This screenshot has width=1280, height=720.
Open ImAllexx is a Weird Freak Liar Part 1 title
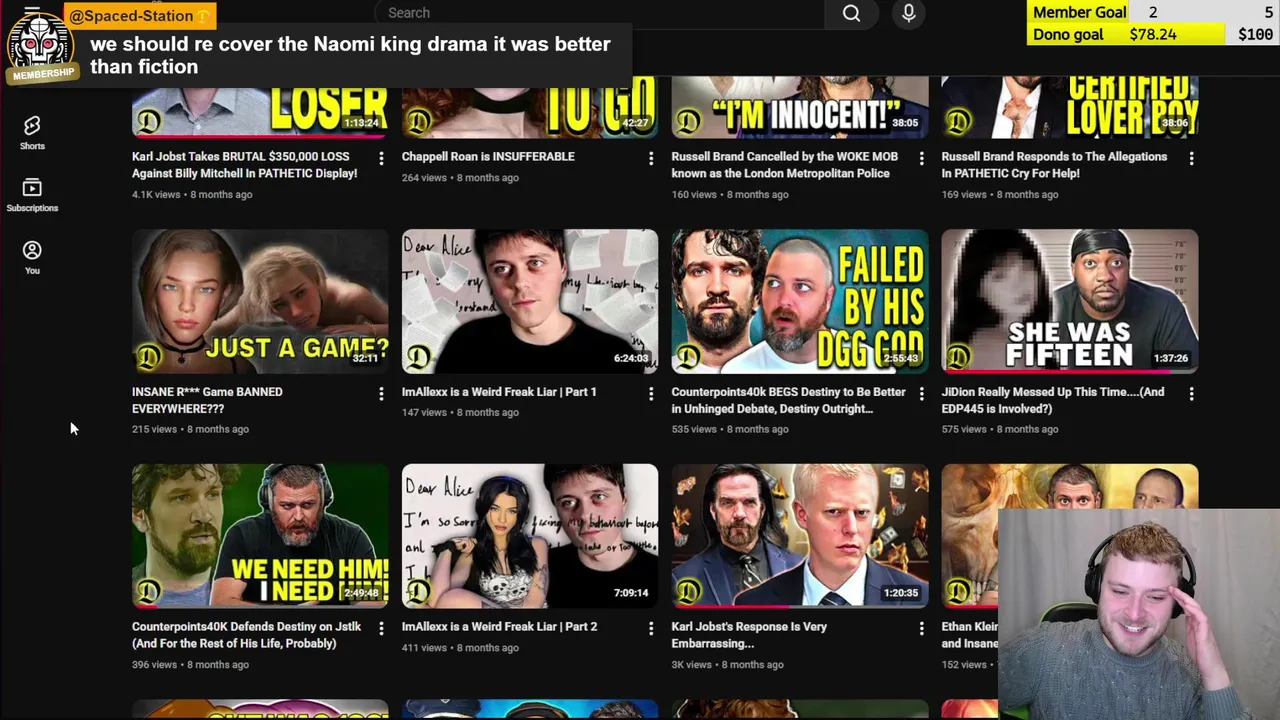499,392
